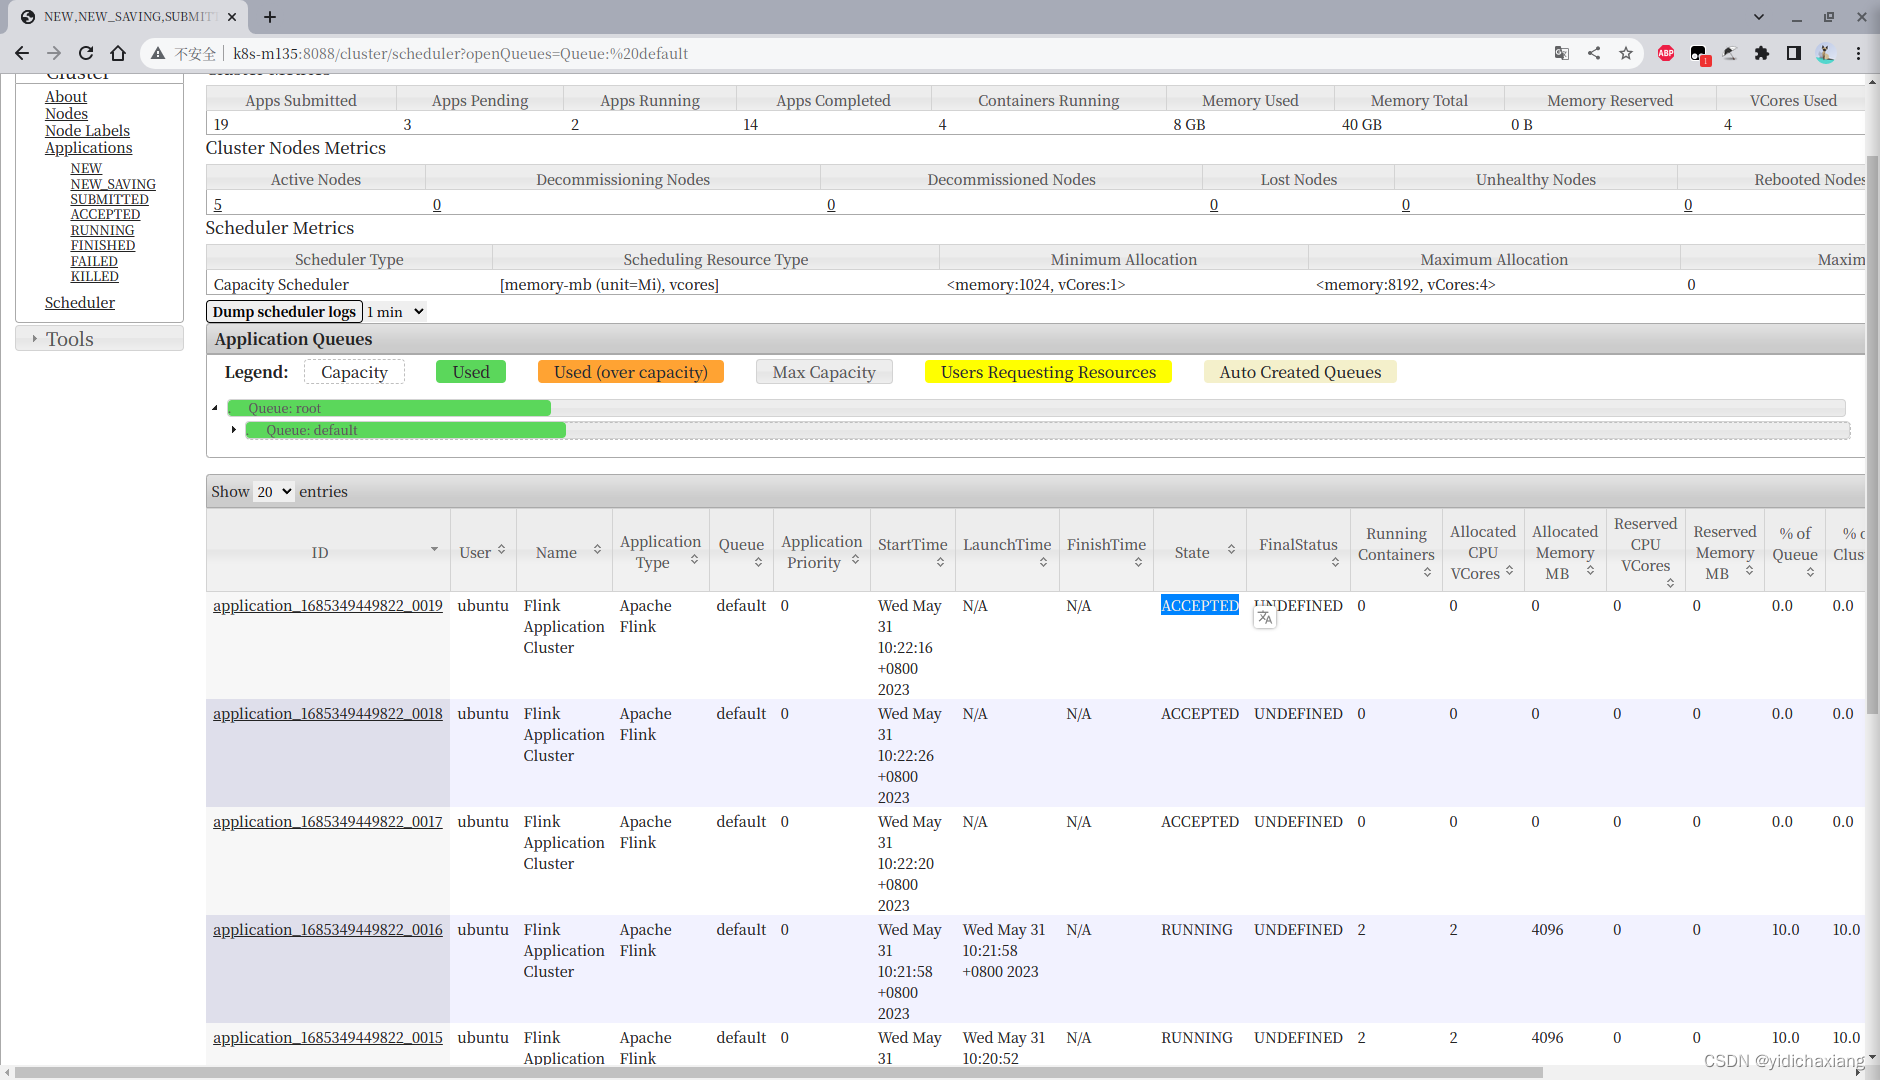The width and height of the screenshot is (1880, 1080).
Task: Click Active Nodes count 5 link
Action: click(218, 205)
